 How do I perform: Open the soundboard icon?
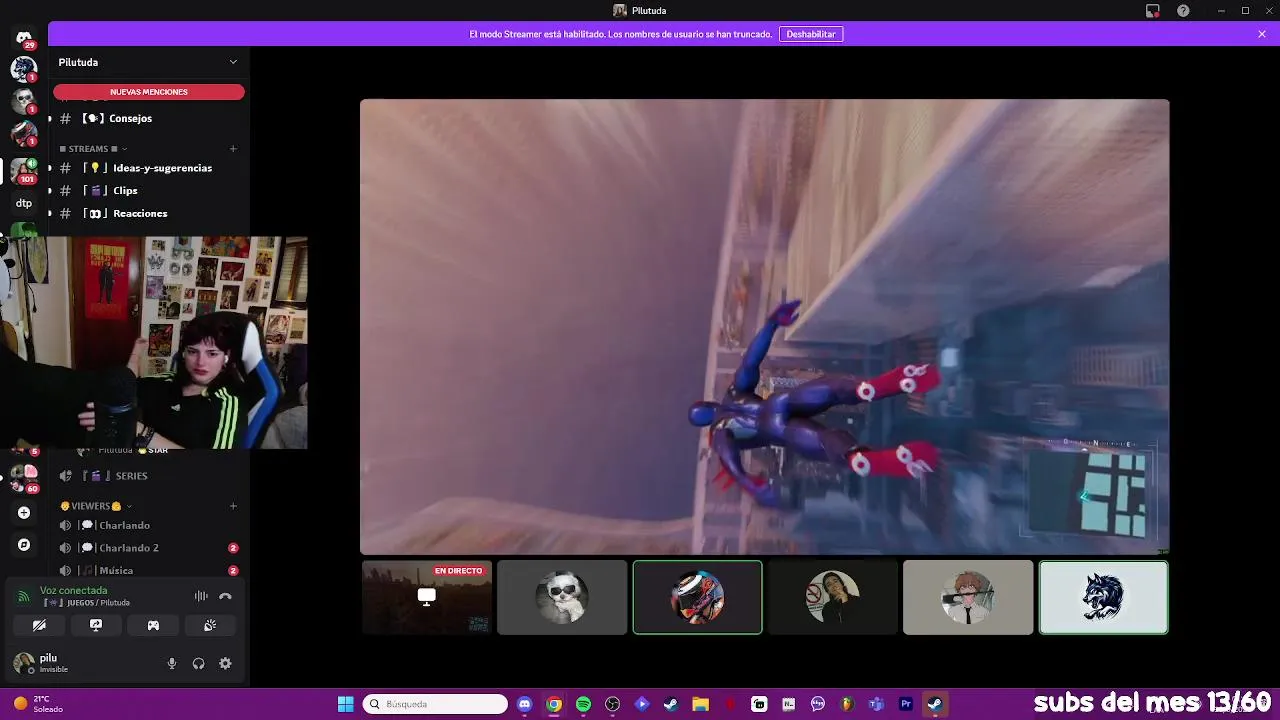(x=210, y=625)
